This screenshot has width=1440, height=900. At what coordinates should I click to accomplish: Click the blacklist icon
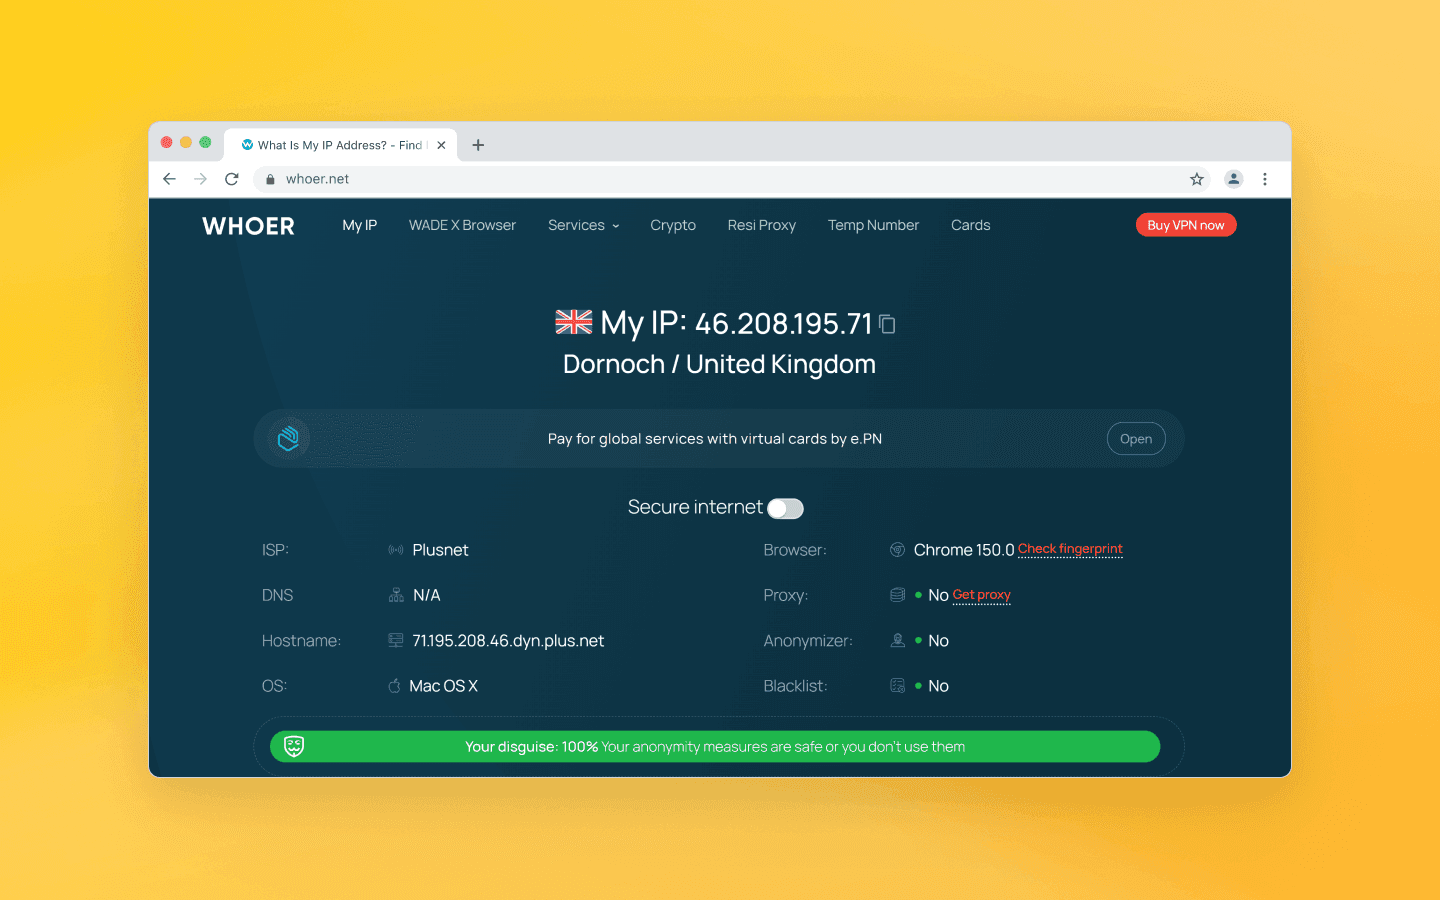coord(897,686)
